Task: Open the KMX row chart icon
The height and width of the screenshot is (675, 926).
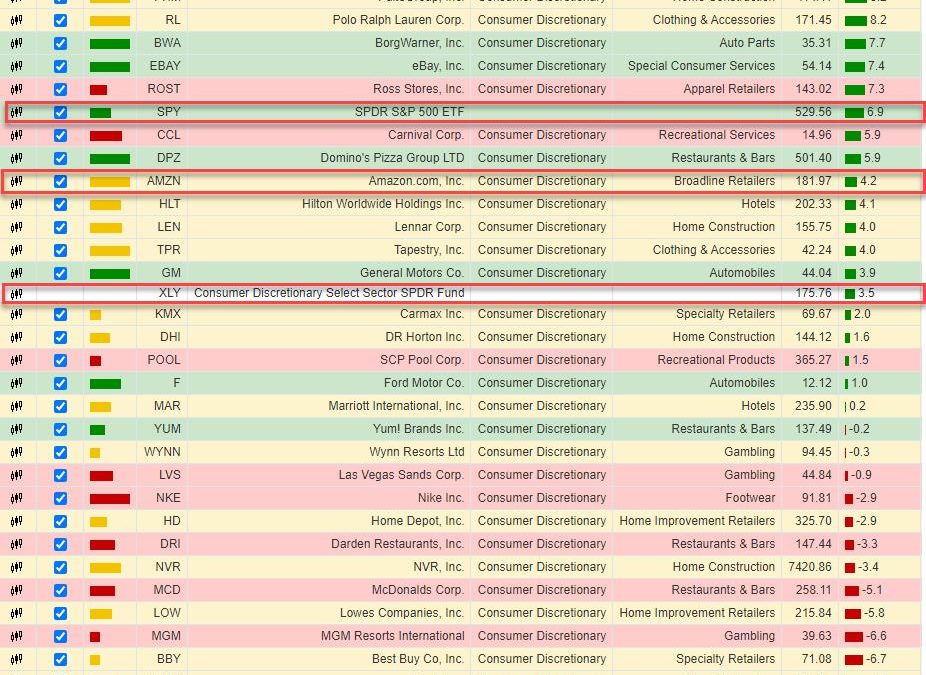Action: click(17, 314)
